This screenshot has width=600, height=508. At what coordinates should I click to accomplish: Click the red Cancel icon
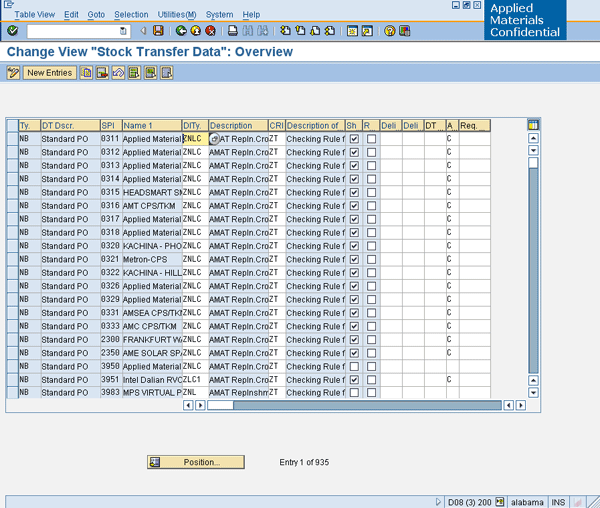click(210, 31)
